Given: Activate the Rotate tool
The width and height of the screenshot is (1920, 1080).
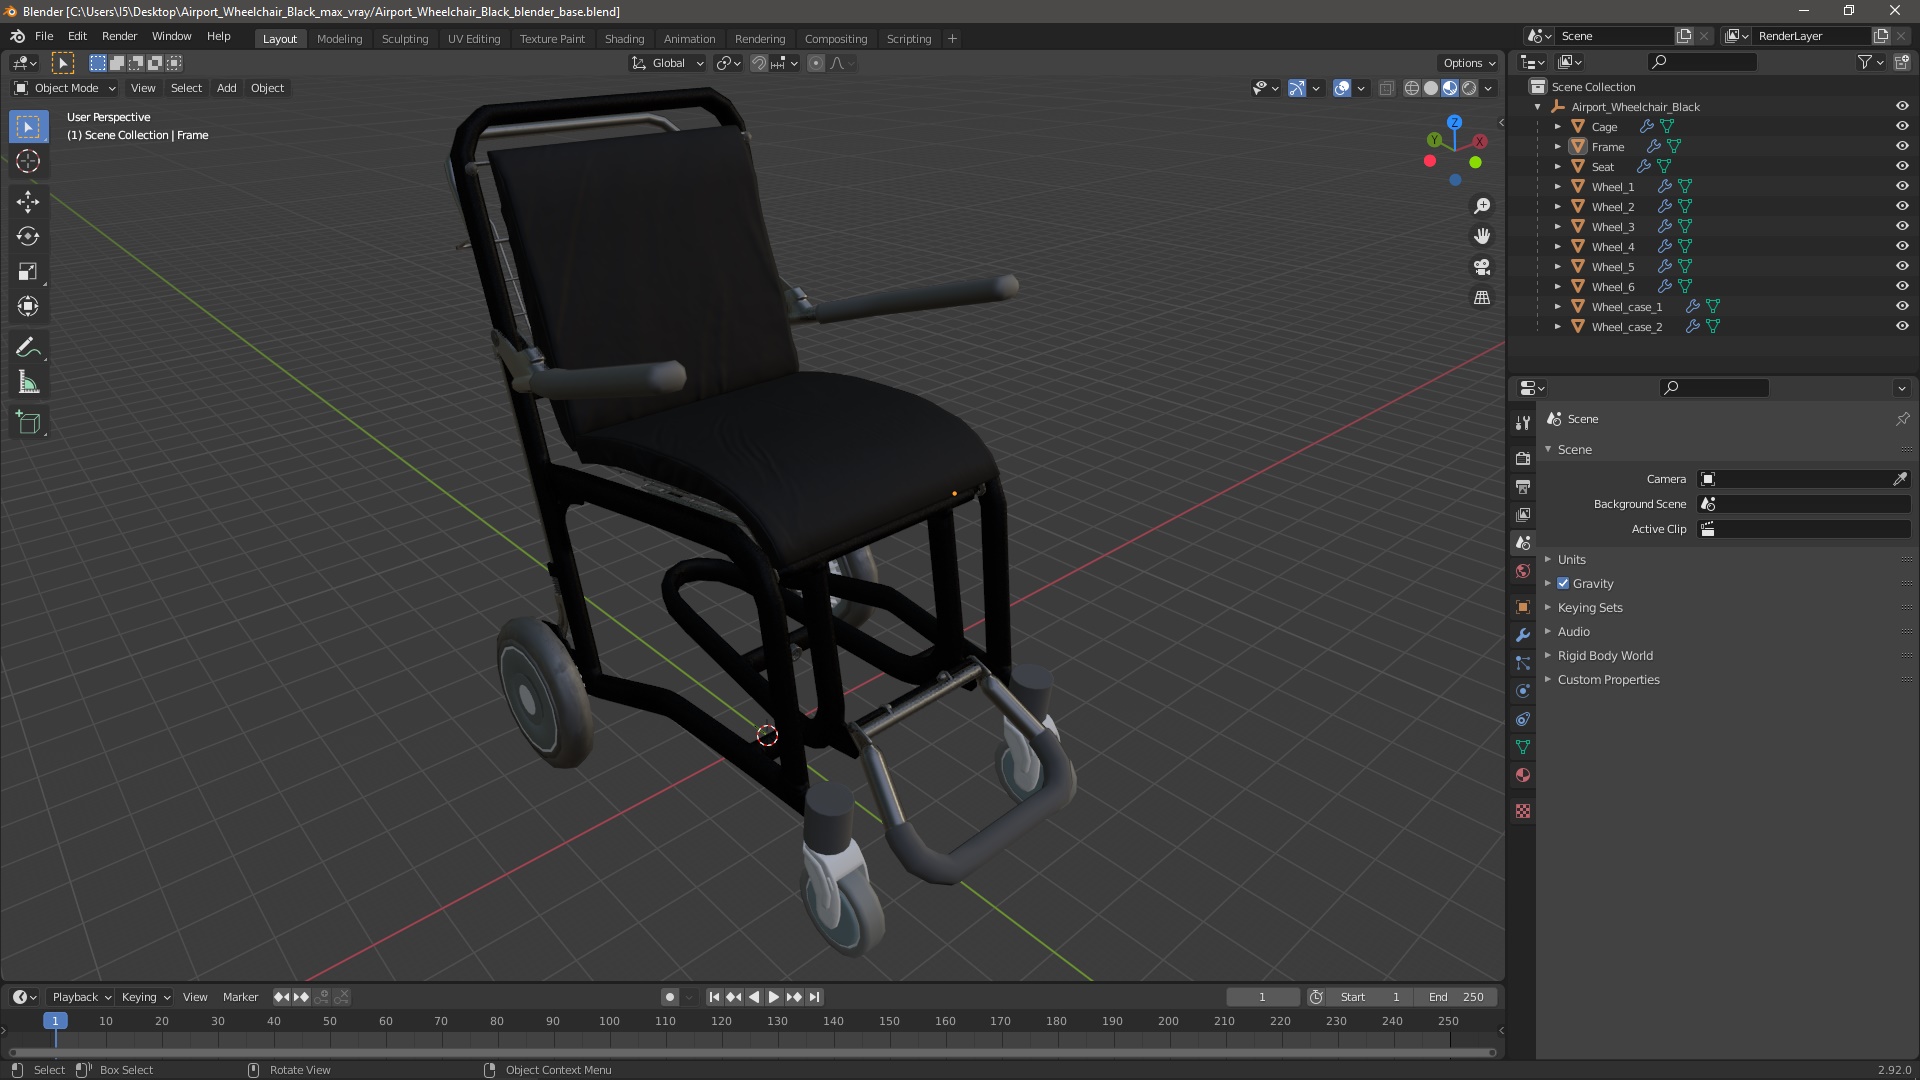Looking at the screenshot, I should pyautogui.click(x=28, y=236).
